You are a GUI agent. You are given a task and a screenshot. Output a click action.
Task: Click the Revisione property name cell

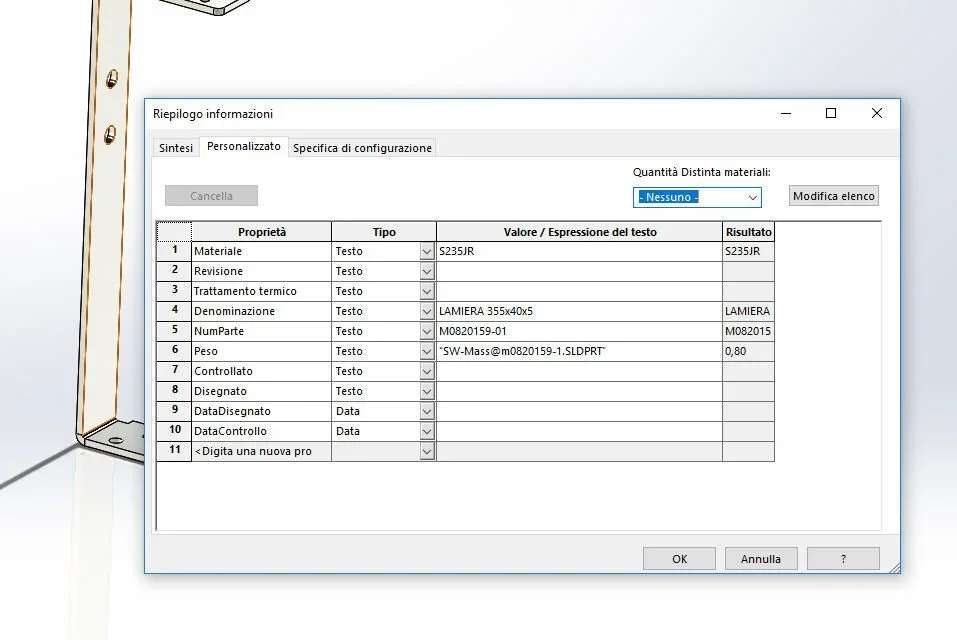pos(261,271)
